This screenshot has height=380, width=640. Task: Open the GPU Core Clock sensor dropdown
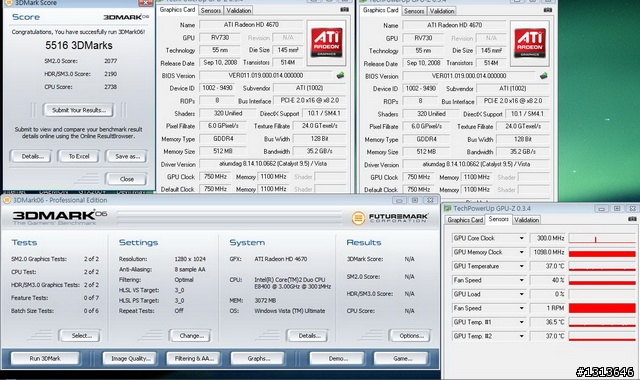[521, 238]
